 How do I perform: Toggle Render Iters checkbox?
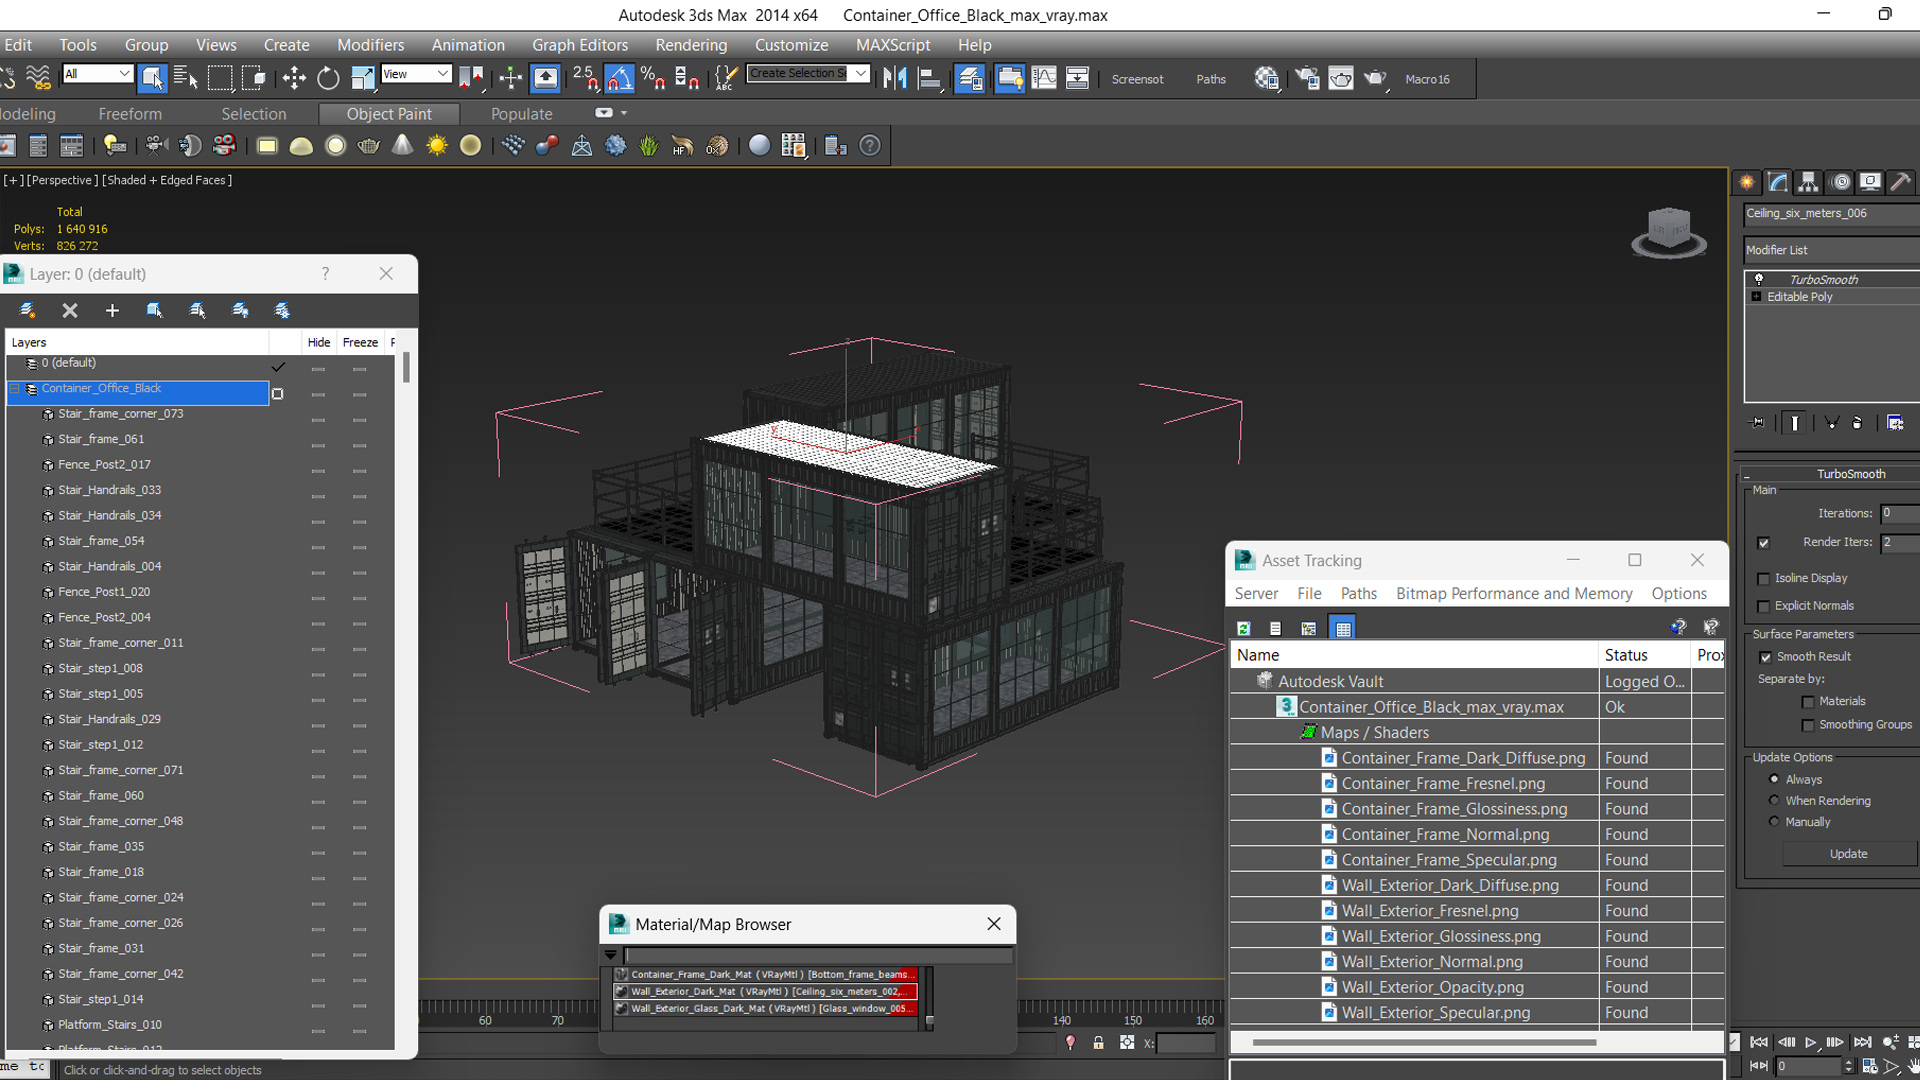1764,543
